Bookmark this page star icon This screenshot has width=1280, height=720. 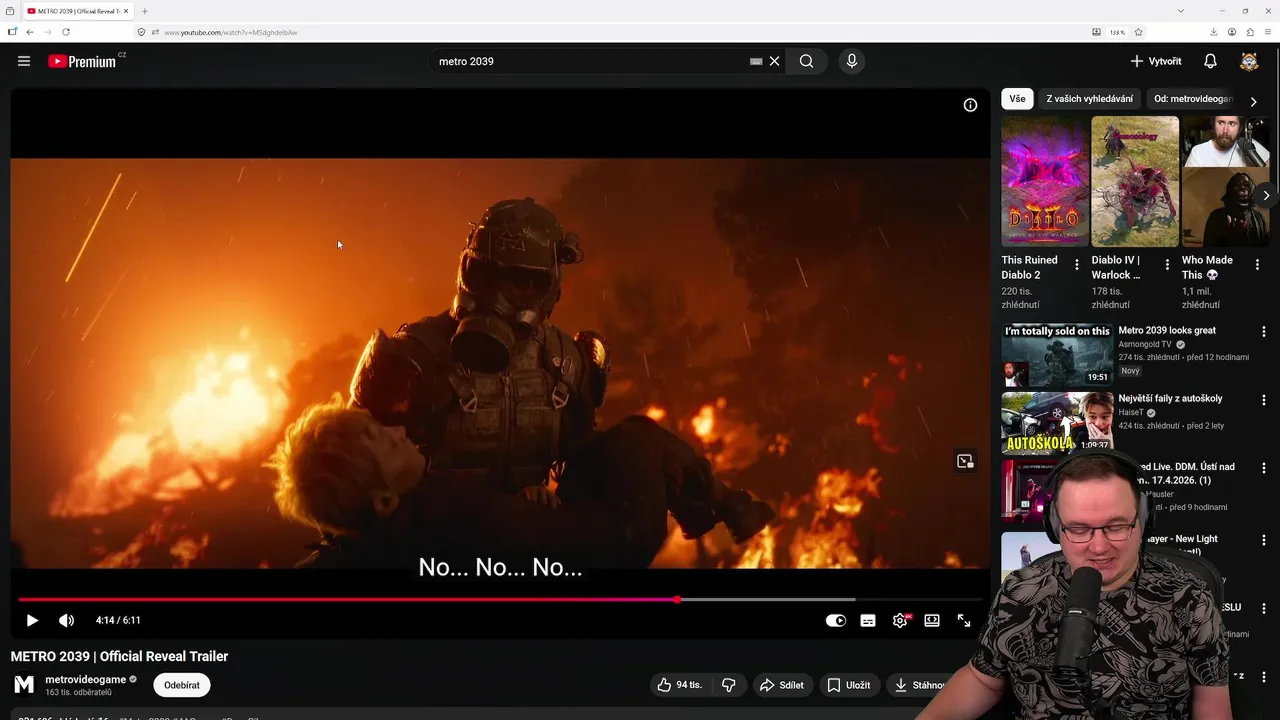coord(1138,32)
